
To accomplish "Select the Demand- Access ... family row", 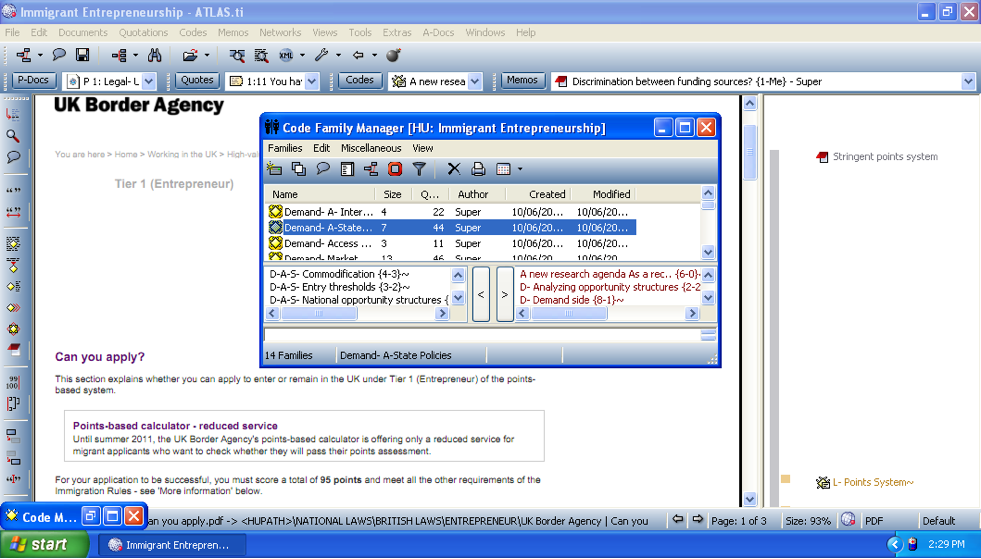I will (x=451, y=244).
